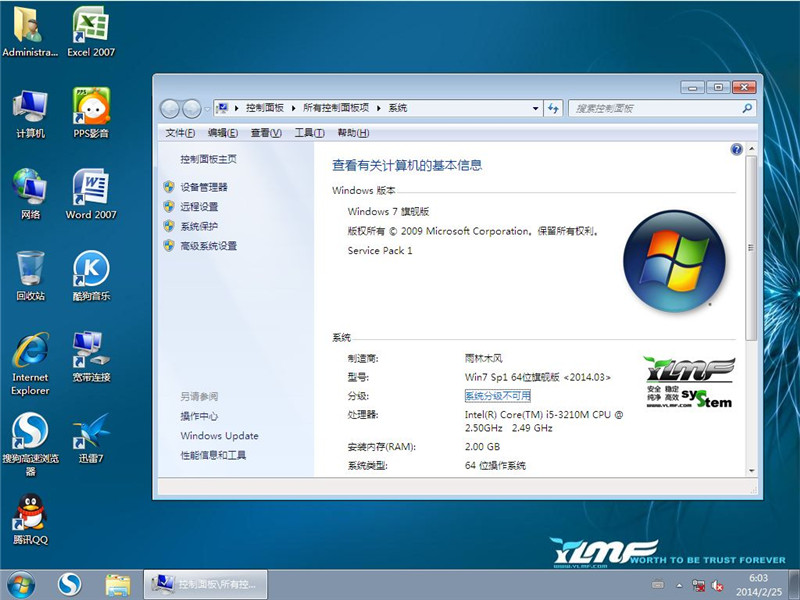Viewport: 800px width, 600px height.
Task: Select the 网络 desktop icon
Action: tap(30, 194)
